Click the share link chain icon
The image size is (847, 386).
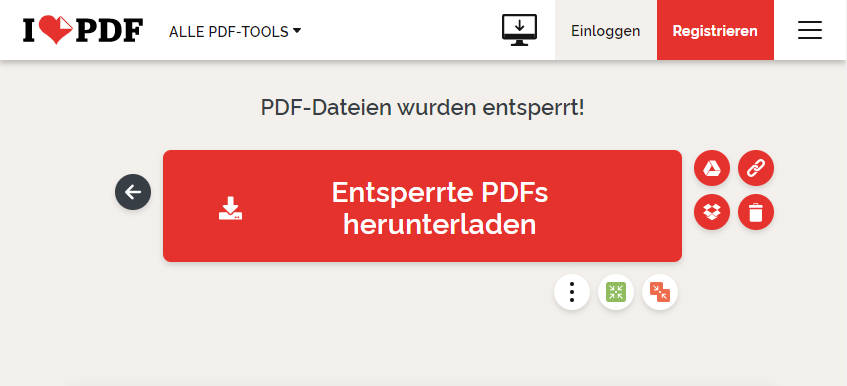click(756, 168)
